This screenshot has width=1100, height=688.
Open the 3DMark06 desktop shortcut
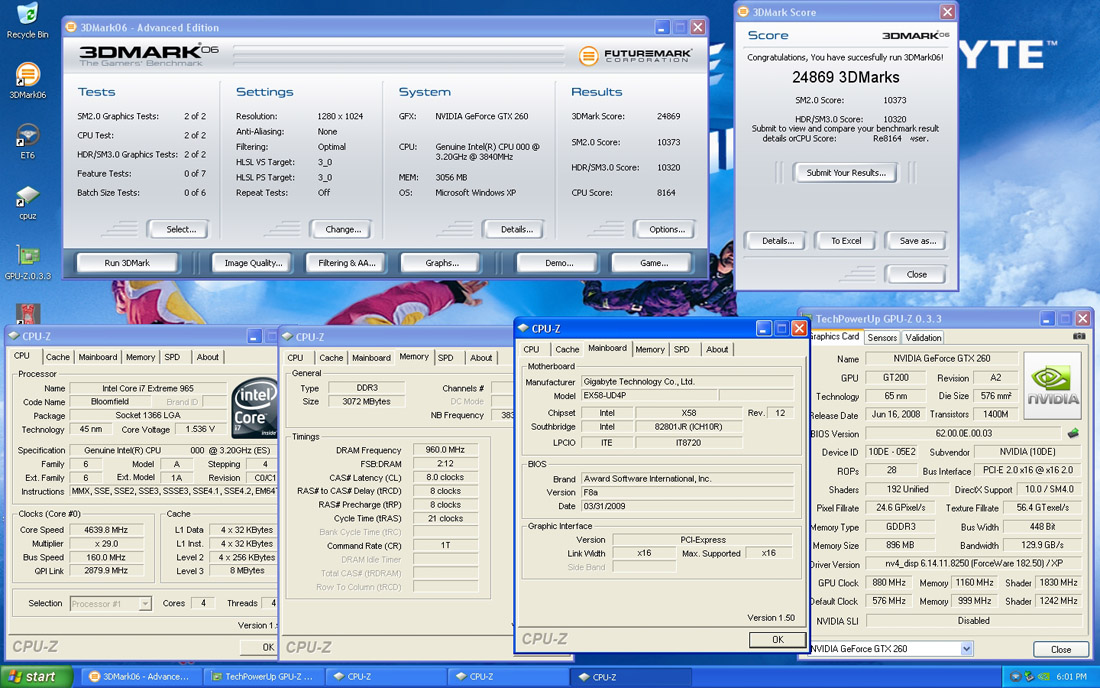click(27, 81)
